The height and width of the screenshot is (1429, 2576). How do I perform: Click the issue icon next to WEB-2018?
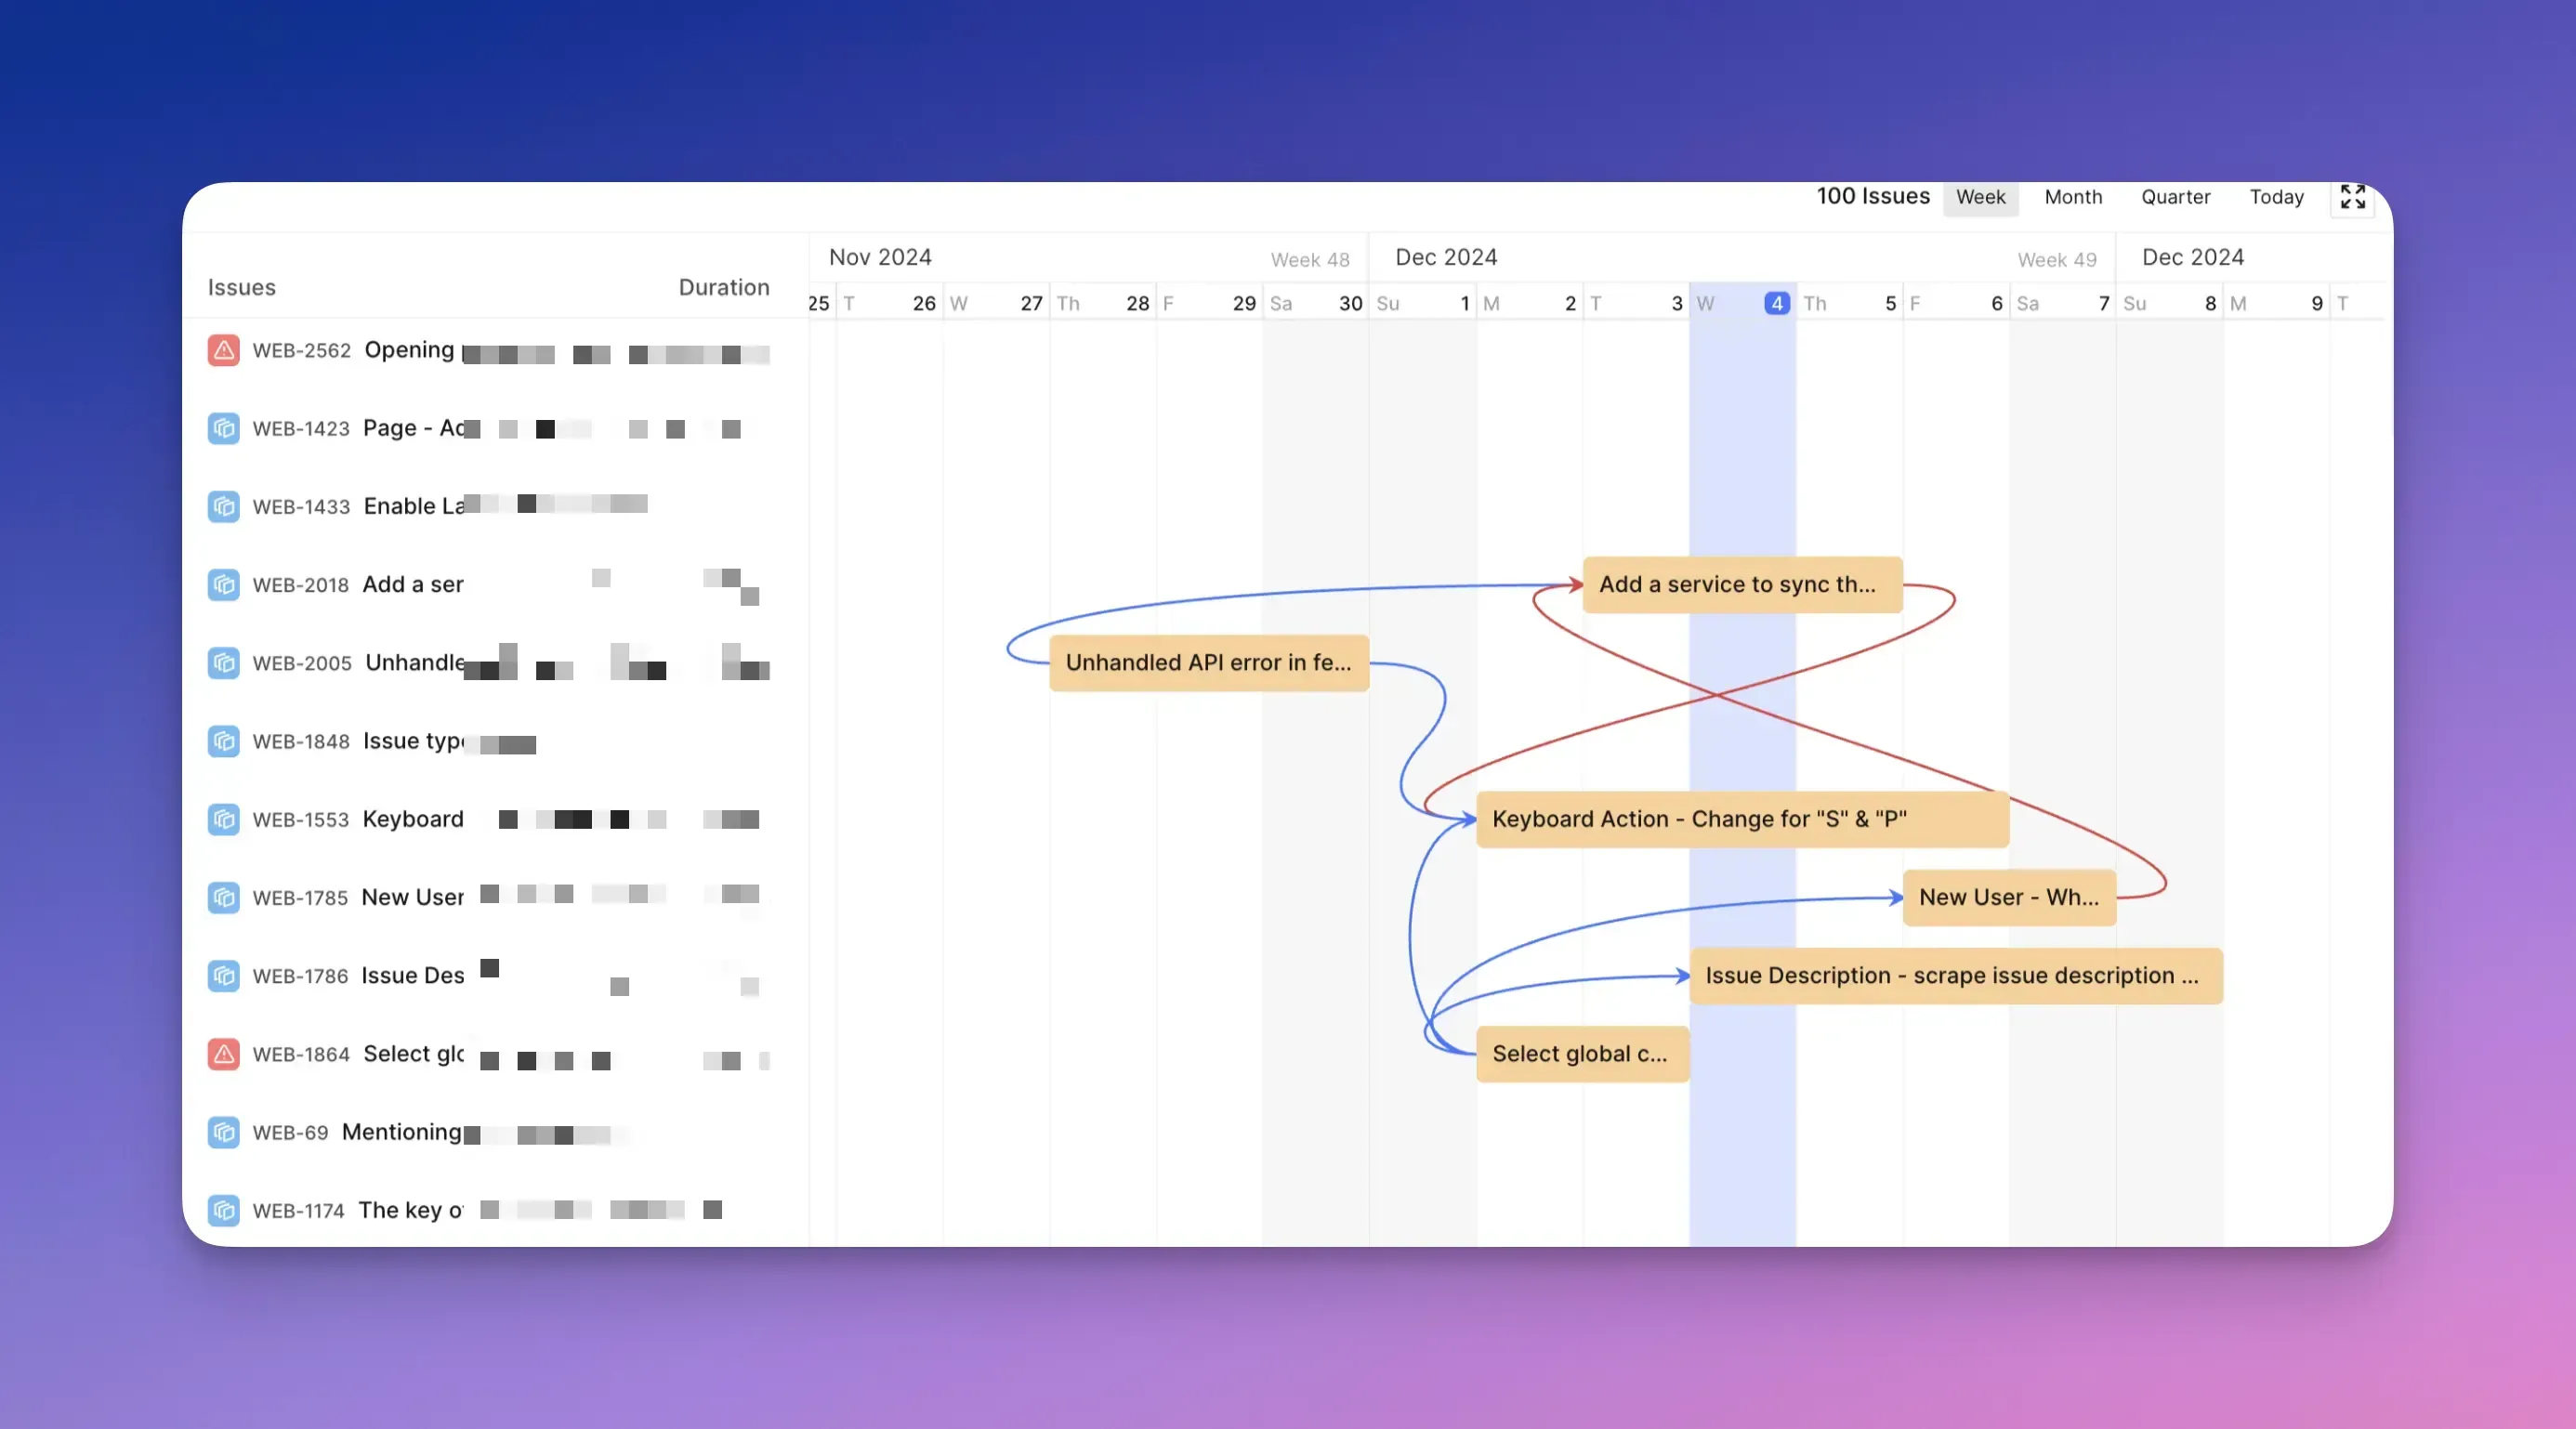click(x=223, y=585)
